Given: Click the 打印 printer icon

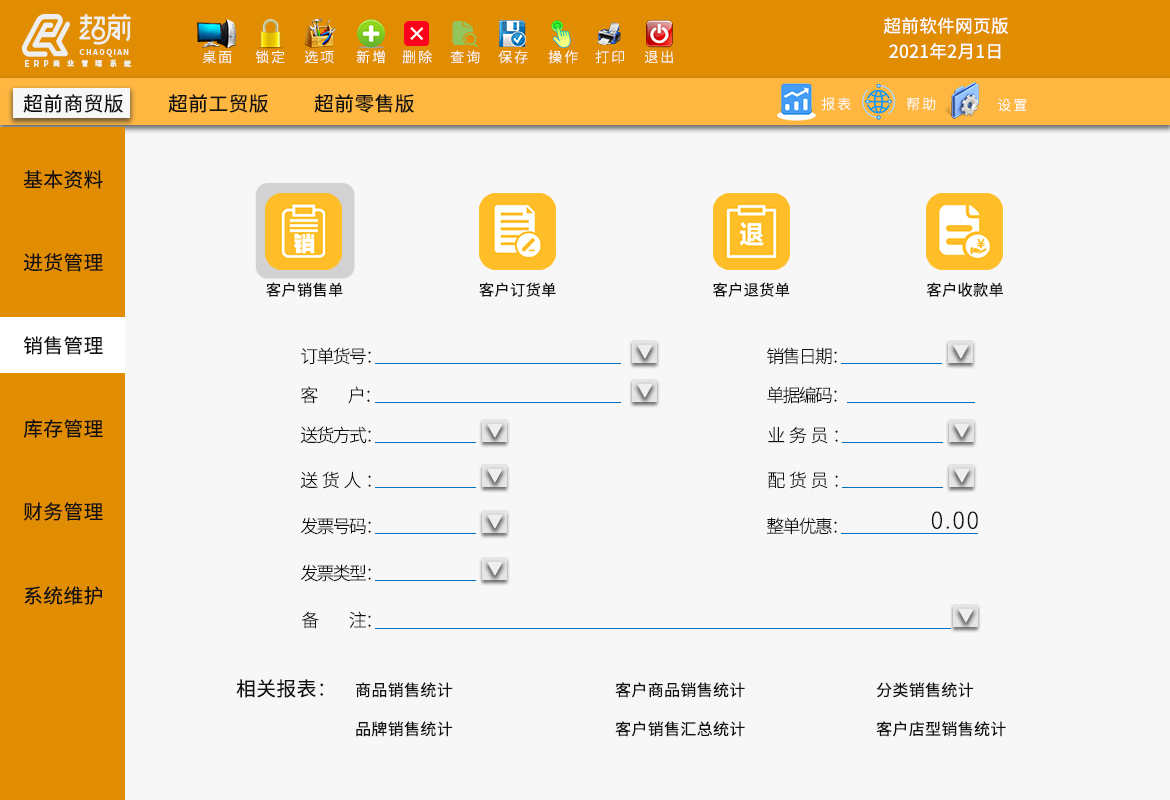Looking at the screenshot, I should [x=610, y=34].
